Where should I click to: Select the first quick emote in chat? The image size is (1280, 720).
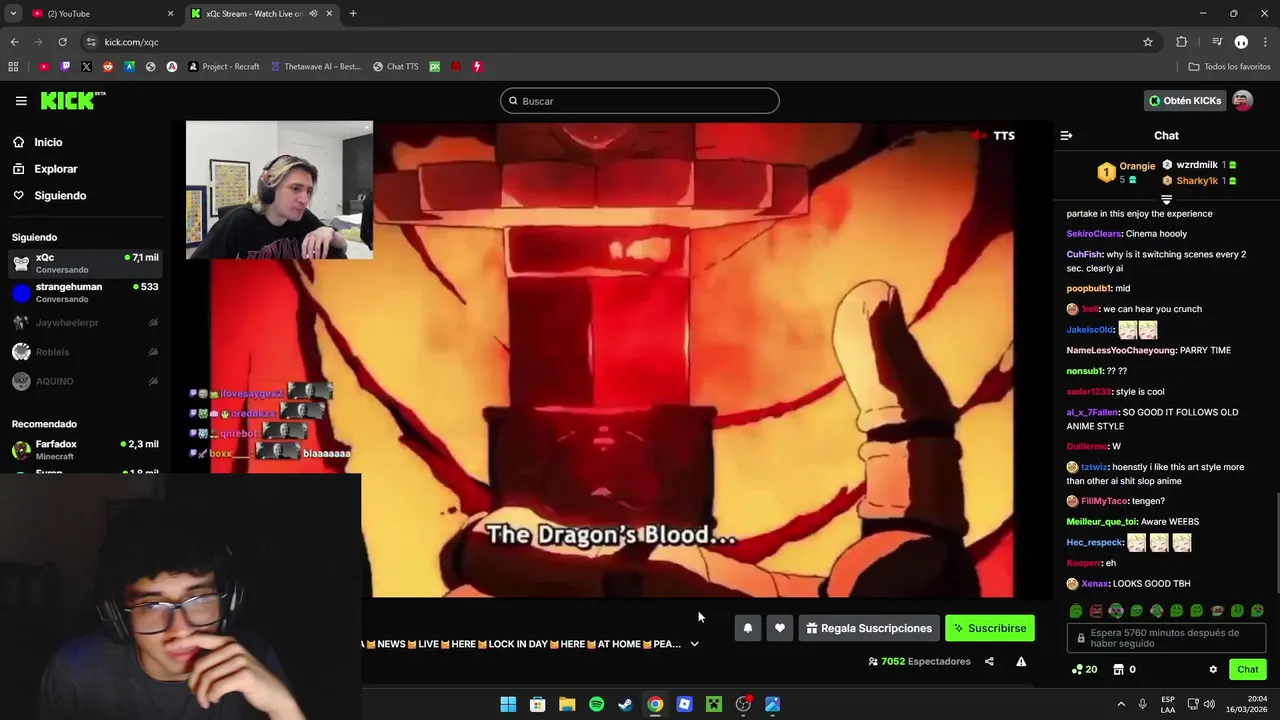tap(1076, 611)
